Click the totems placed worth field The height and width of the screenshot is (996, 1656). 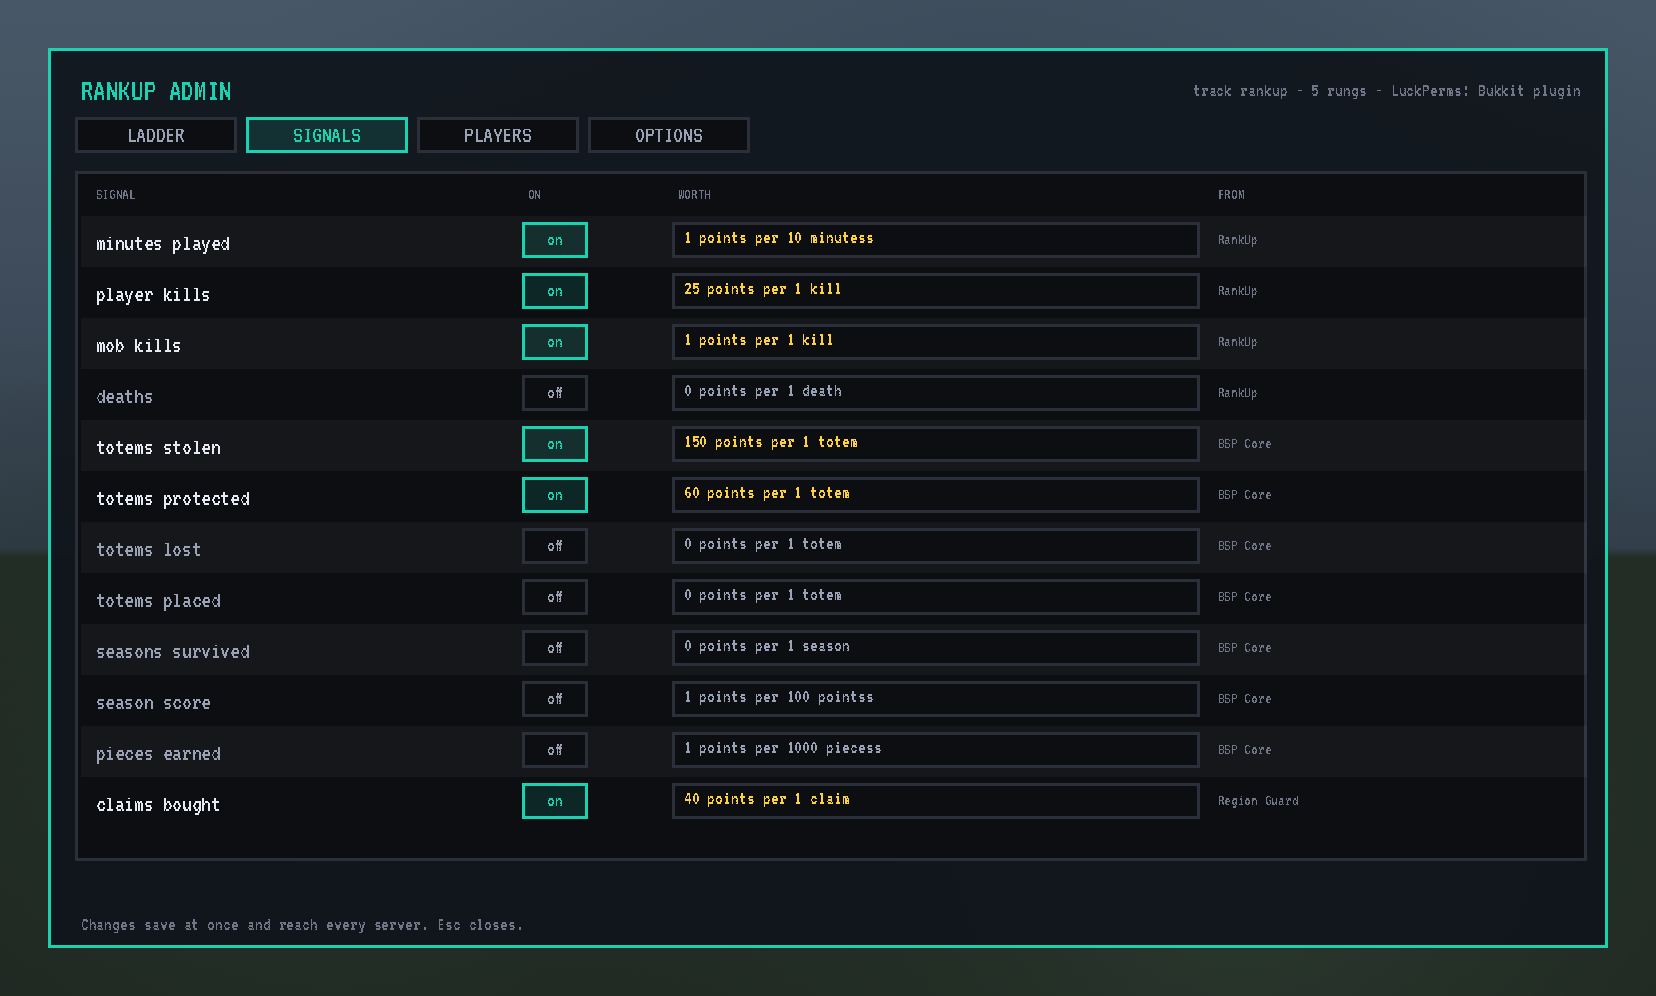[x=936, y=597]
